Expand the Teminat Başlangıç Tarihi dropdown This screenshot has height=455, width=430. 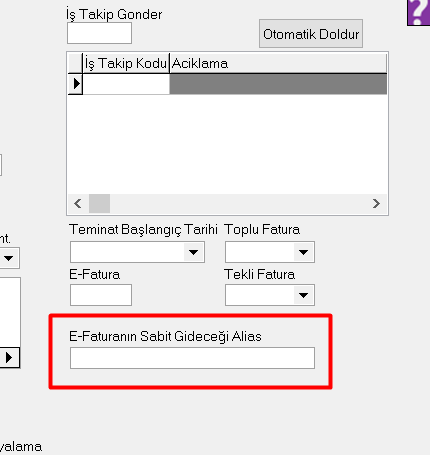click(193, 252)
